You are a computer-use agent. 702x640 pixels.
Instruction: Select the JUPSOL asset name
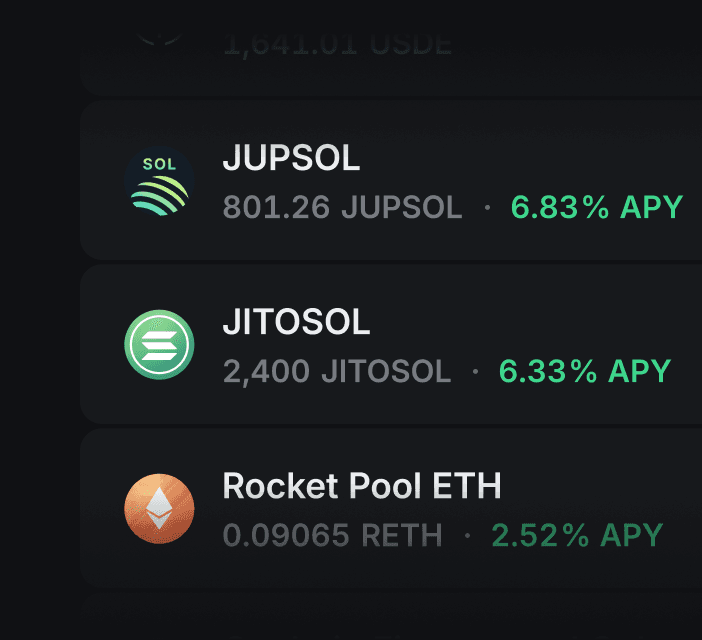pyautogui.click(x=291, y=157)
